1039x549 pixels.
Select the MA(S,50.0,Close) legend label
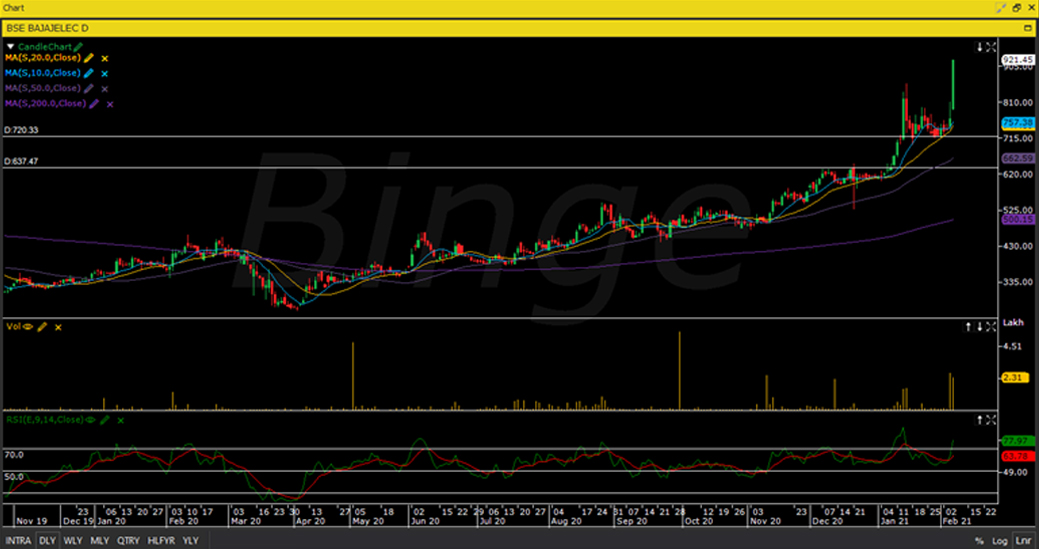coord(42,88)
